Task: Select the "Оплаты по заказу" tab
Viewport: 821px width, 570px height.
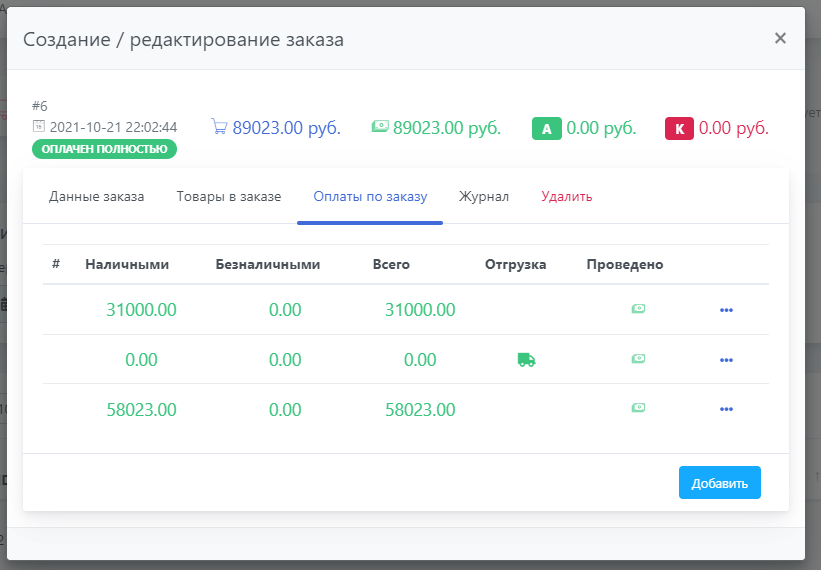Action: pyautogui.click(x=370, y=197)
